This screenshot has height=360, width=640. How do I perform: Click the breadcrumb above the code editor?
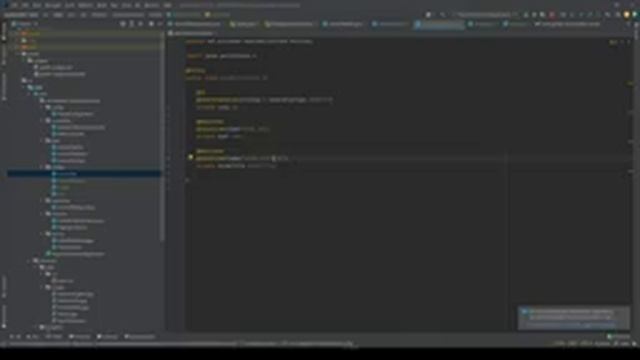click(x=192, y=33)
